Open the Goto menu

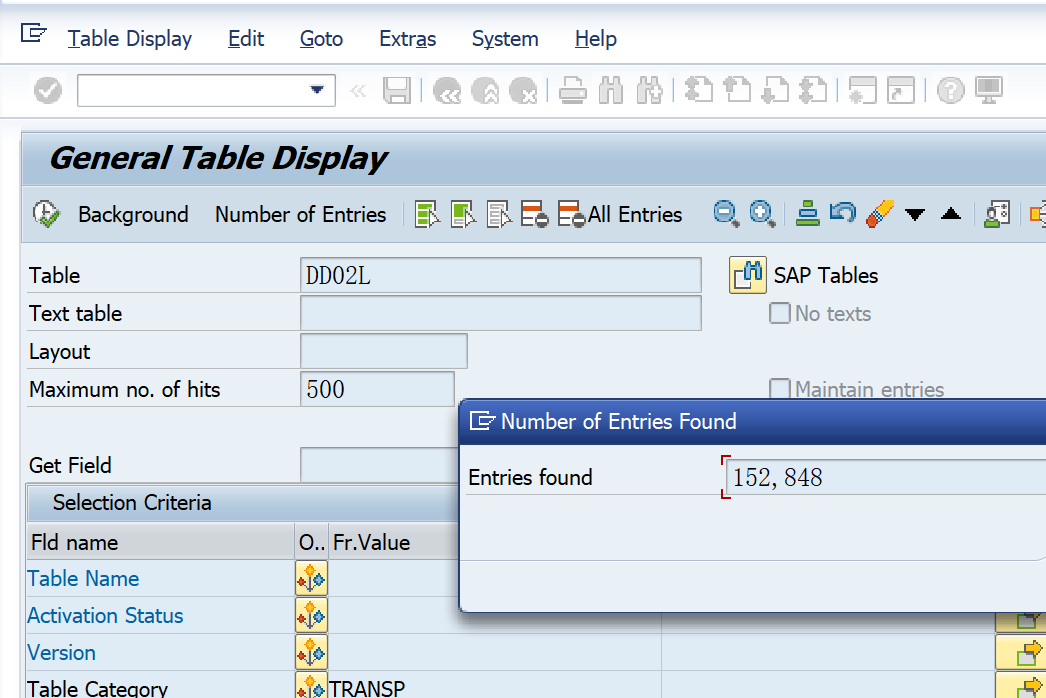321,39
